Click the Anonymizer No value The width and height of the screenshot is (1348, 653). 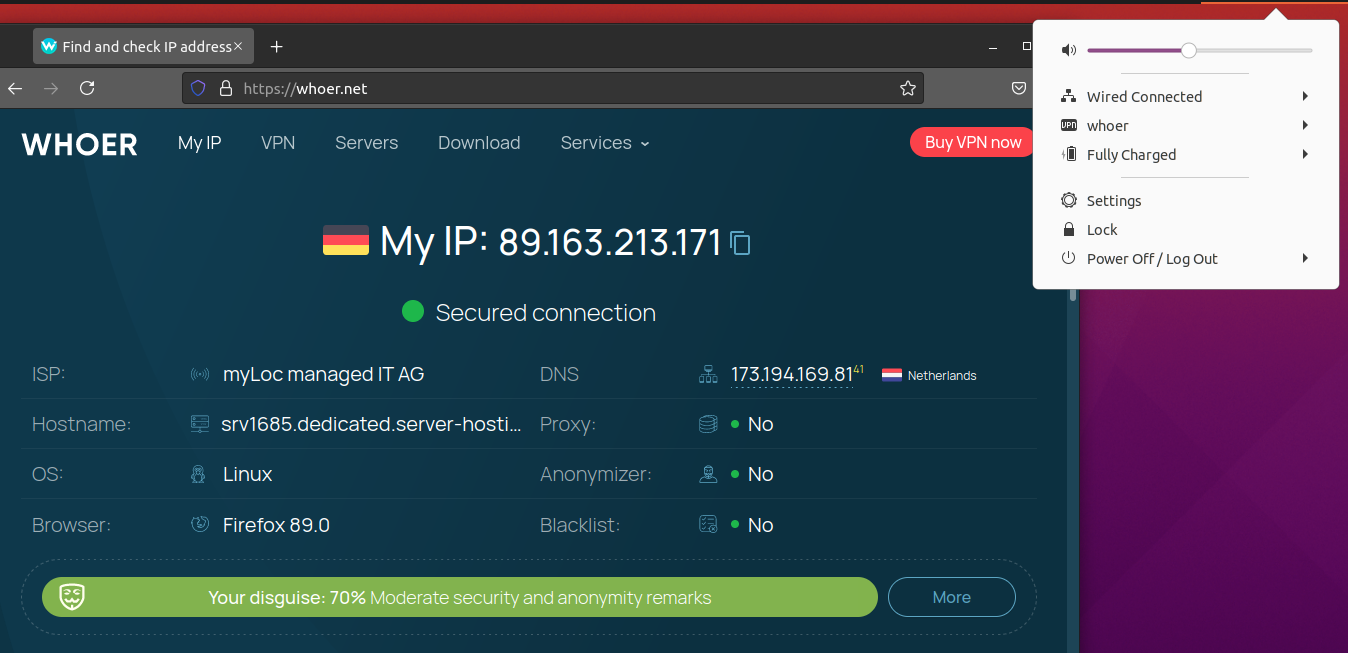(760, 474)
